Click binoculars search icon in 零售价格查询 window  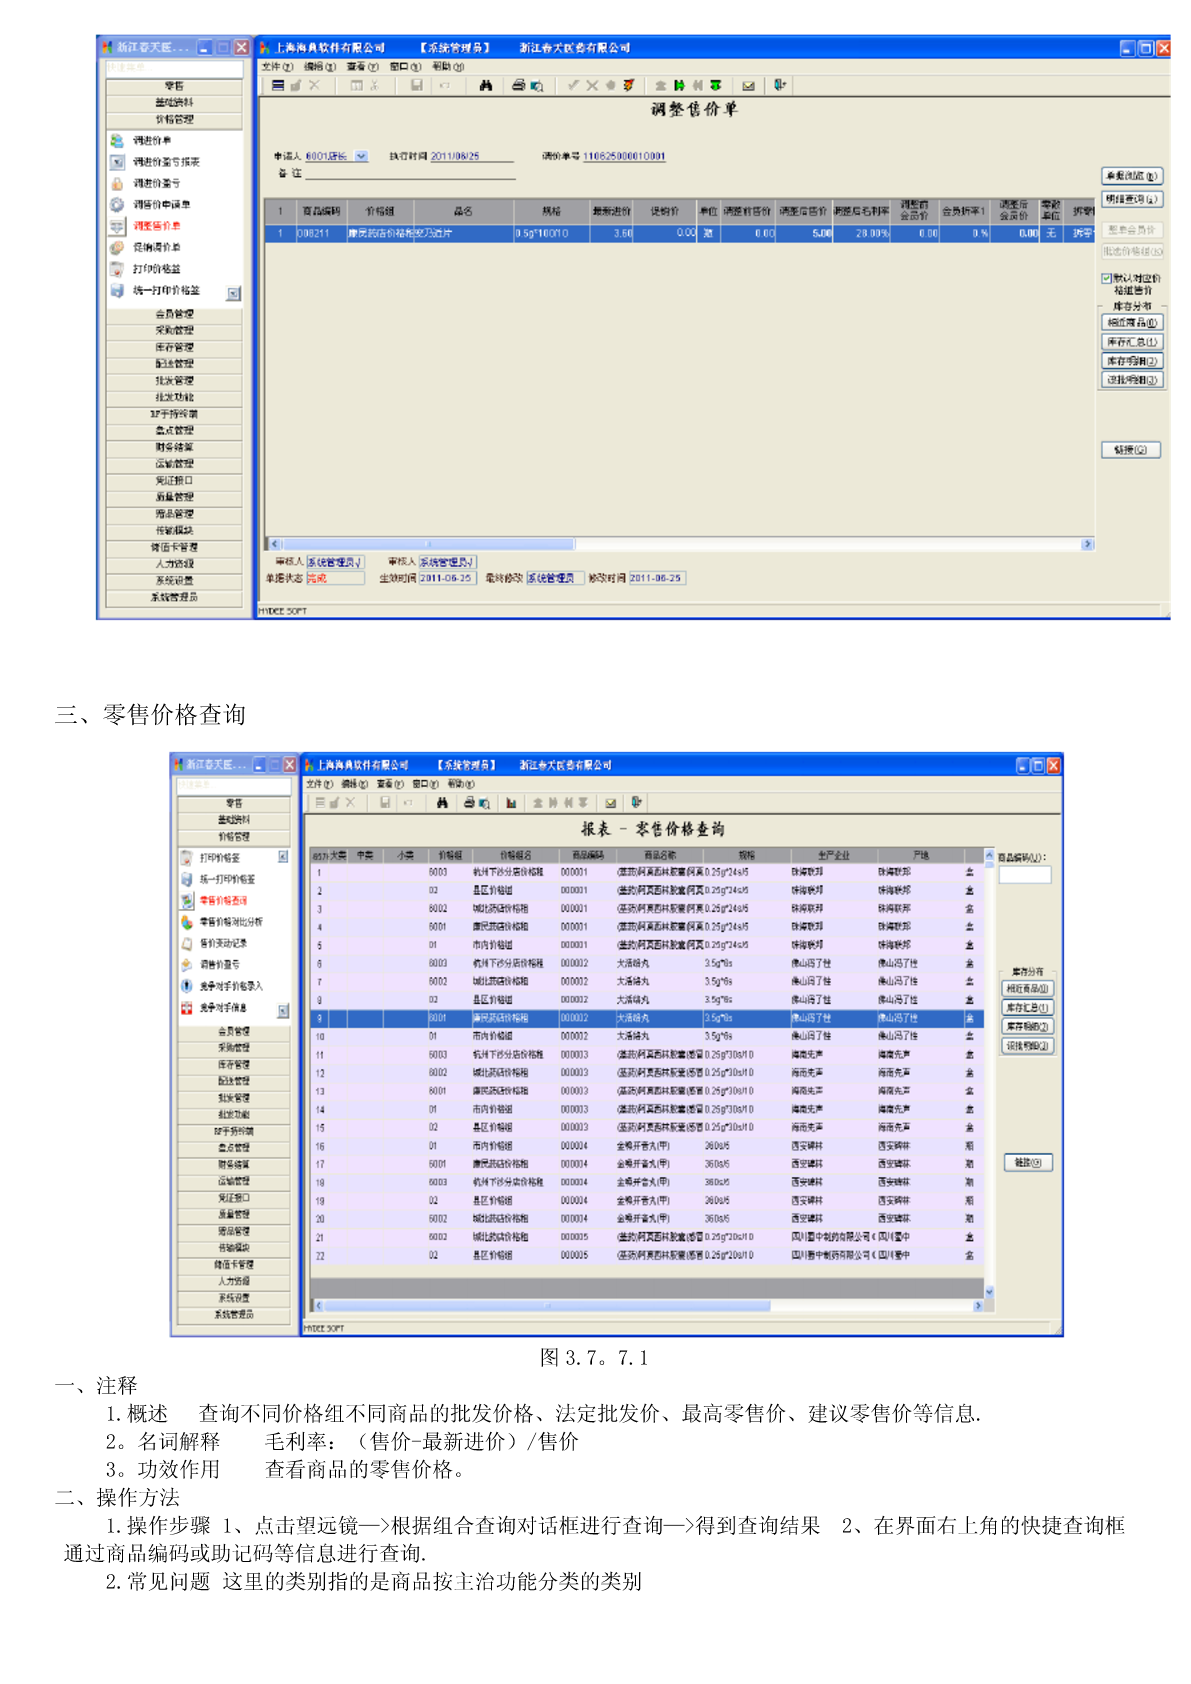click(x=442, y=803)
